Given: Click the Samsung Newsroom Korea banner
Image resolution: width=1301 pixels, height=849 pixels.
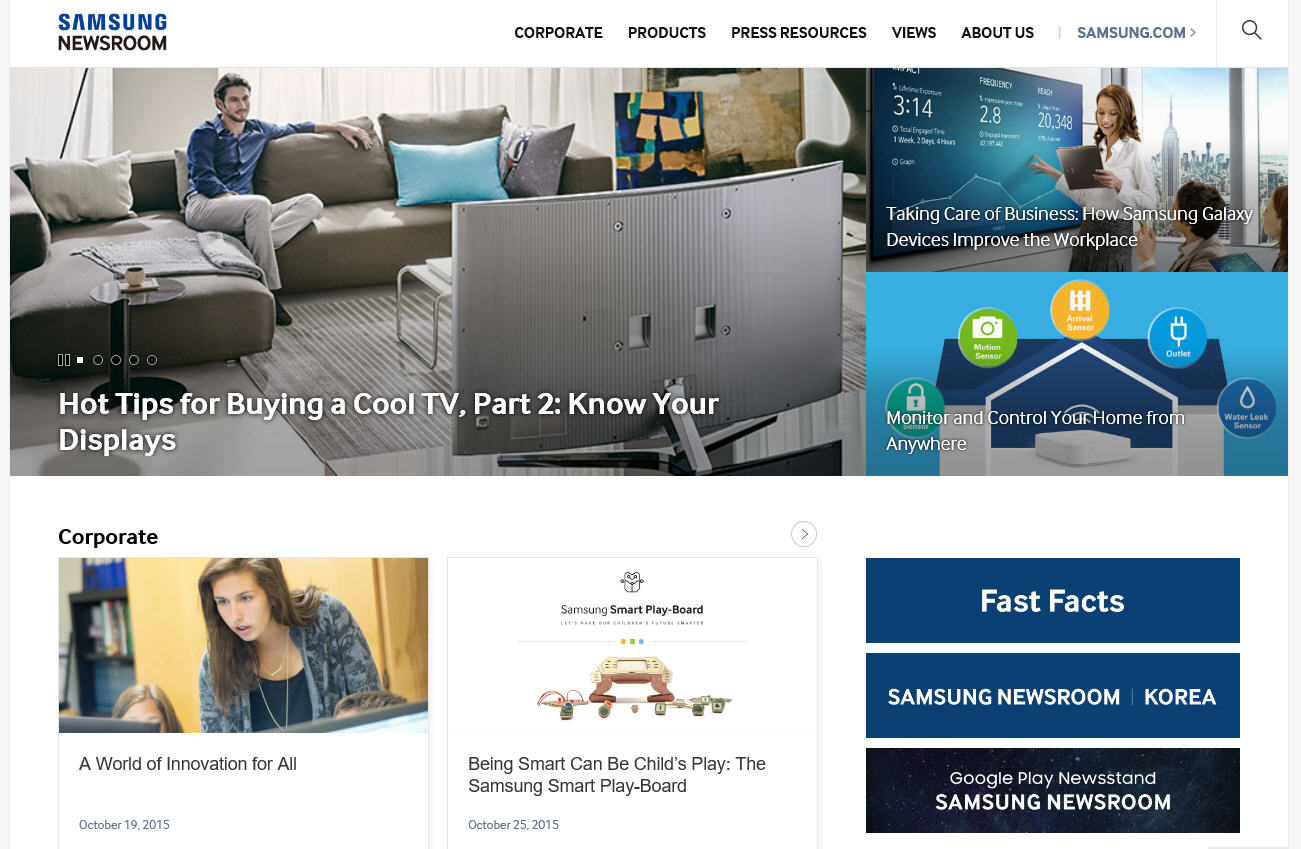Looking at the screenshot, I should (x=1053, y=696).
